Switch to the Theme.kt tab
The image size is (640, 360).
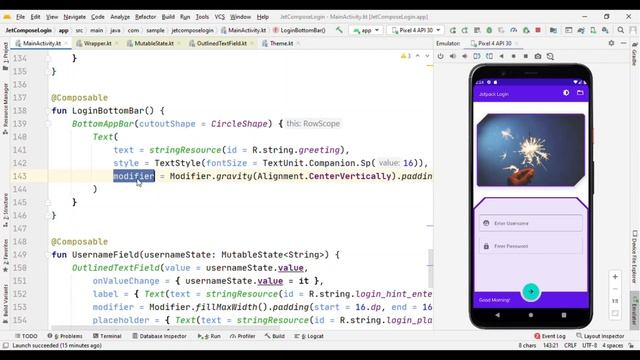pos(281,43)
